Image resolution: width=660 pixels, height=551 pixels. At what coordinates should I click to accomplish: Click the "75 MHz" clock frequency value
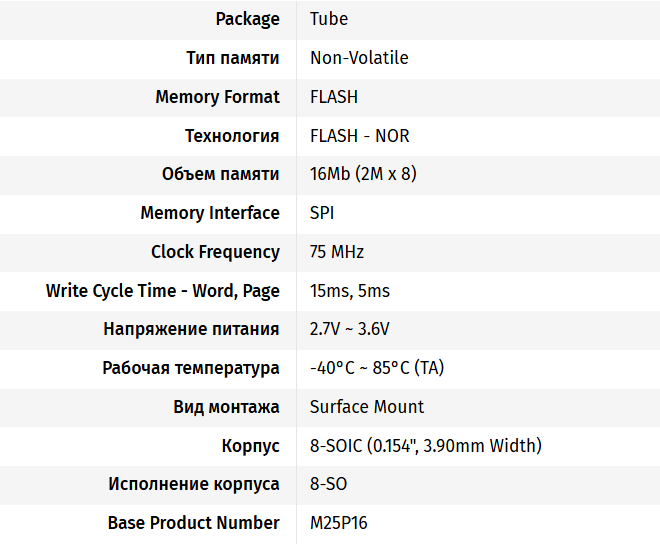tap(337, 252)
